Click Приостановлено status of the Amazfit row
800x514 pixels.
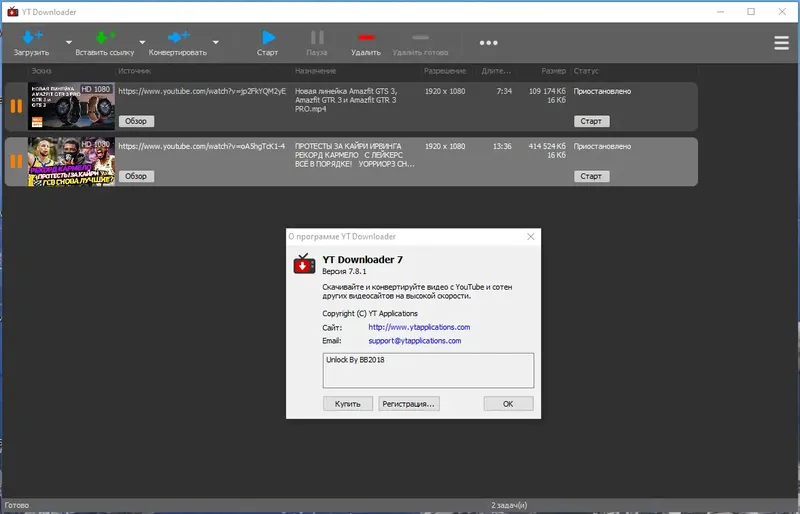[x=602, y=91]
